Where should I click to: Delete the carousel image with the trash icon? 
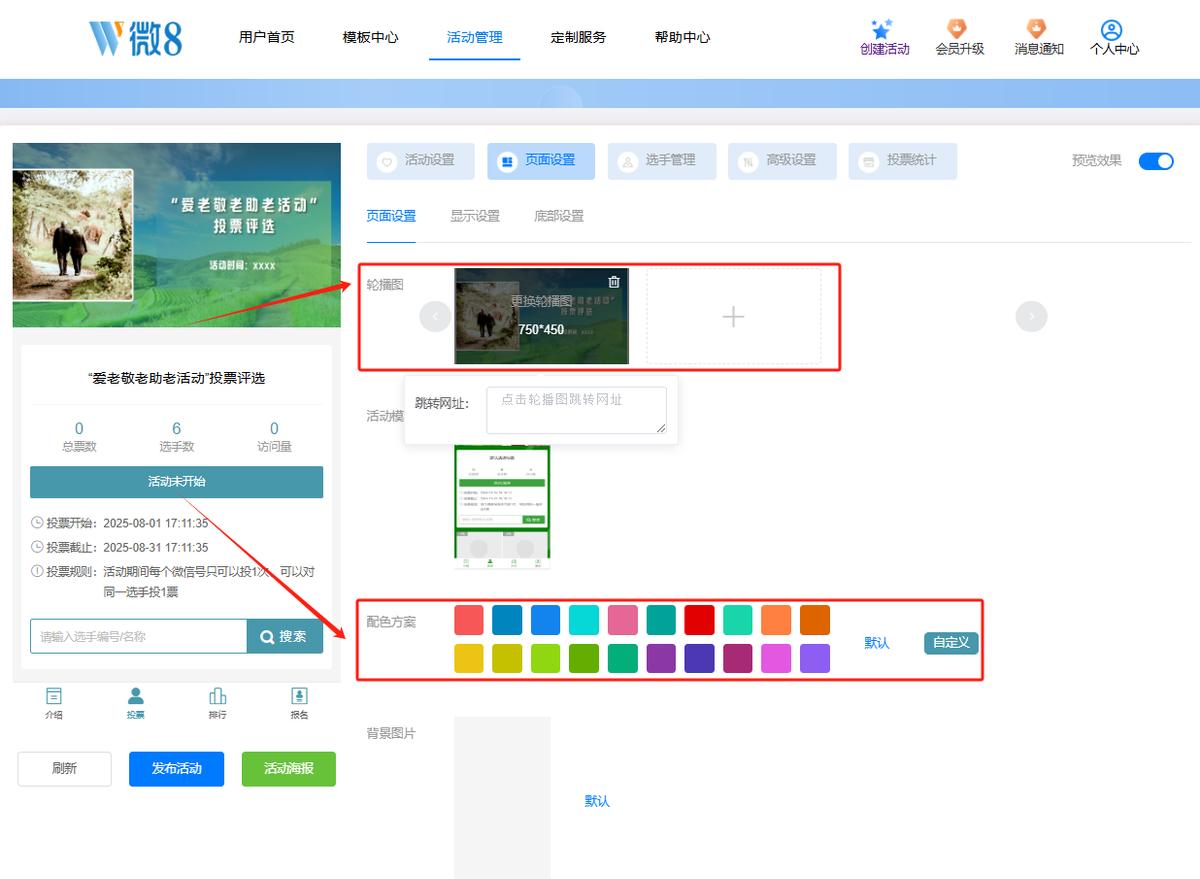click(614, 282)
